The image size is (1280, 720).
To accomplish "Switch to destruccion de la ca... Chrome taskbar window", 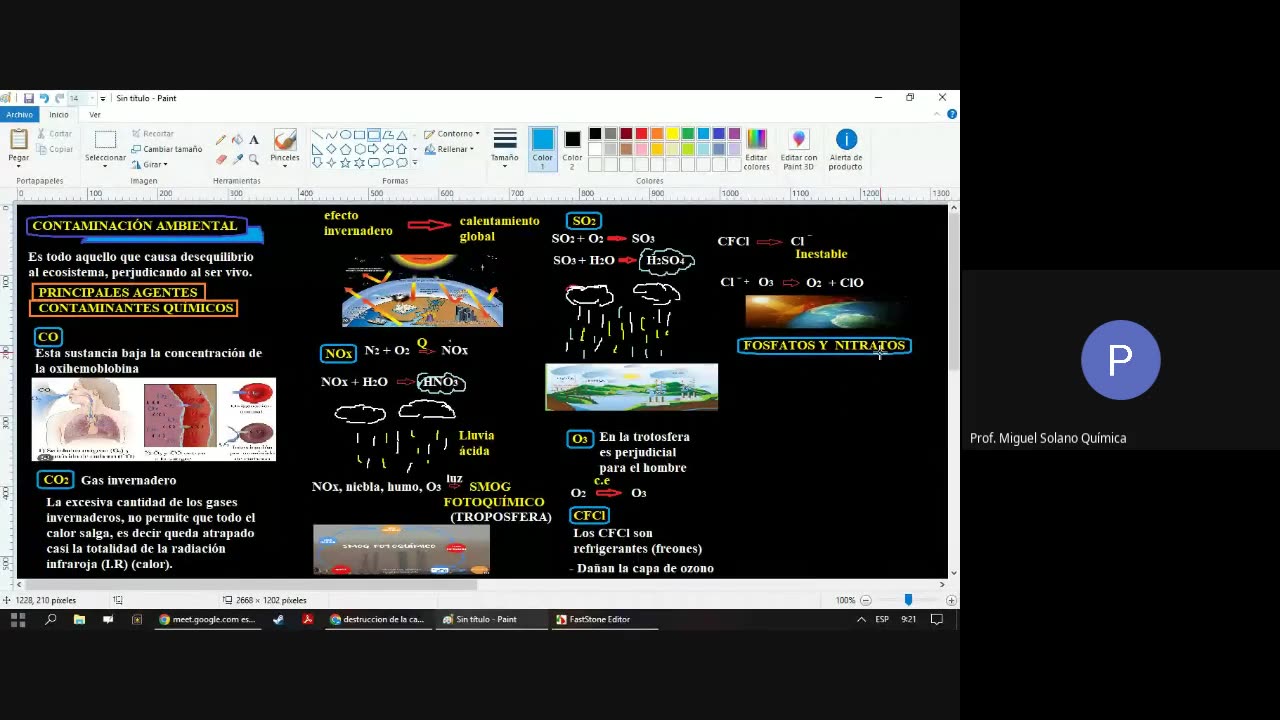I will pos(378,619).
